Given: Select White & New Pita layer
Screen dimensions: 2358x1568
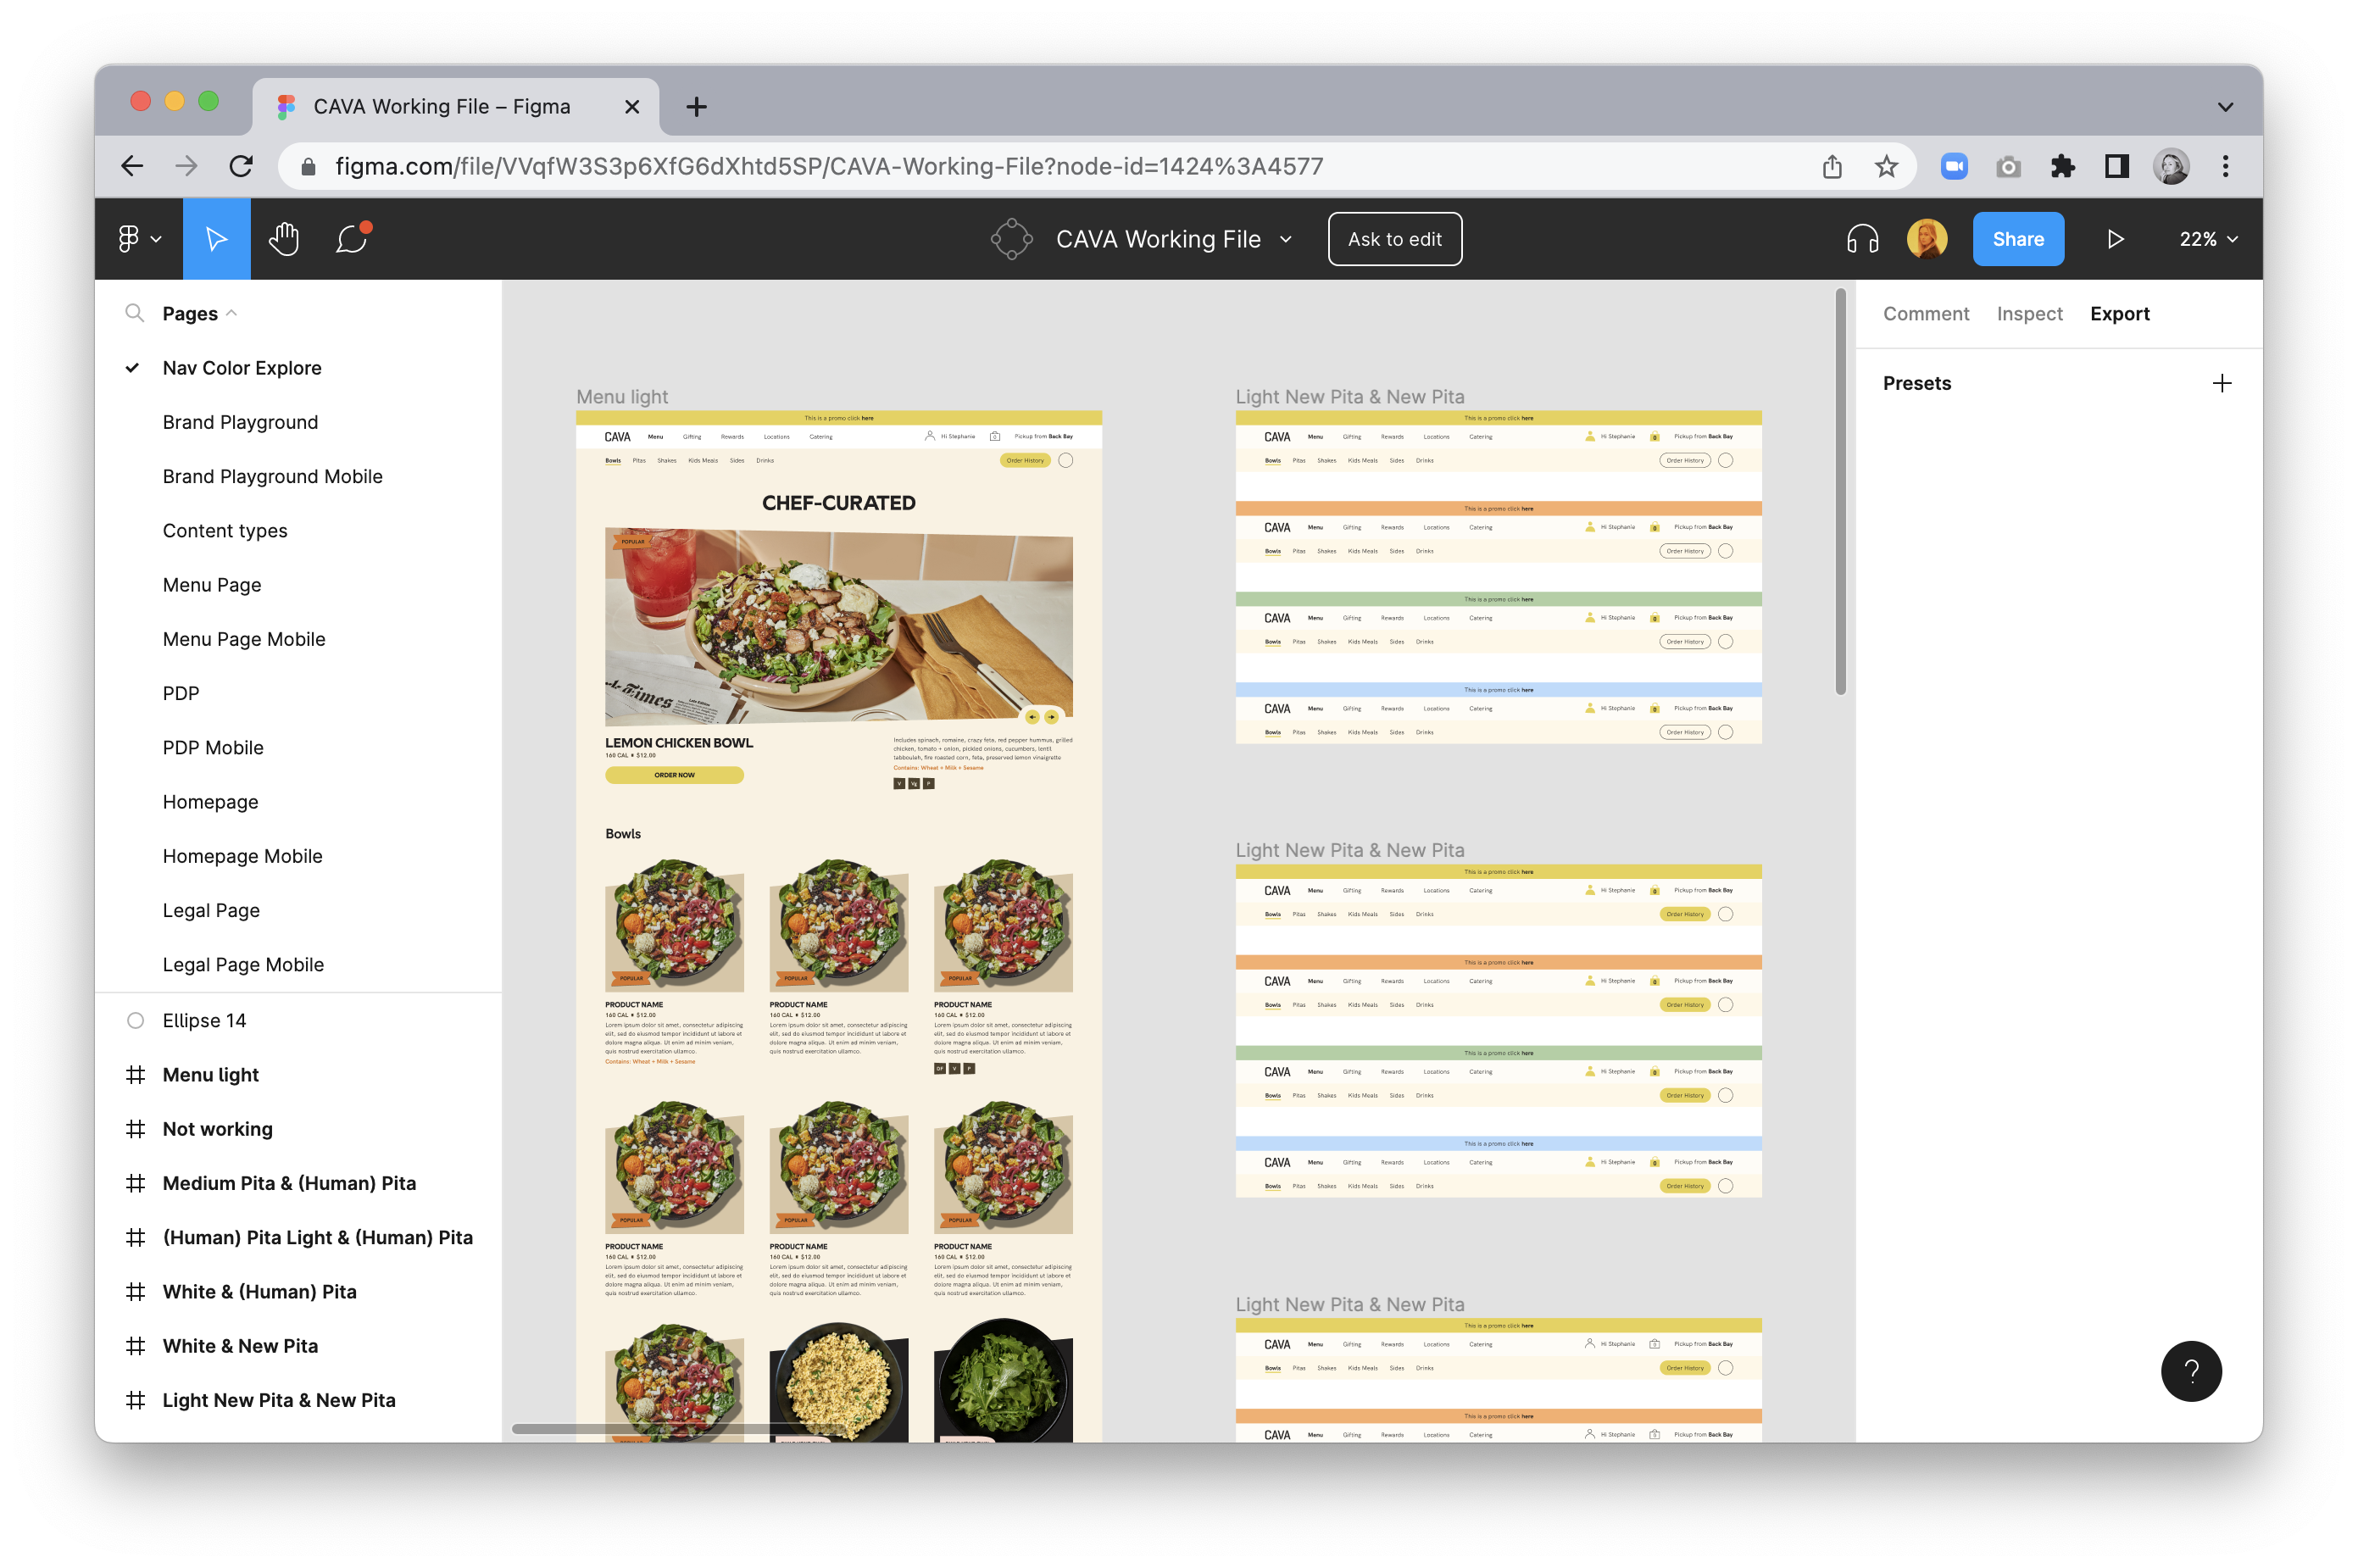Looking at the screenshot, I should (298, 1345).
